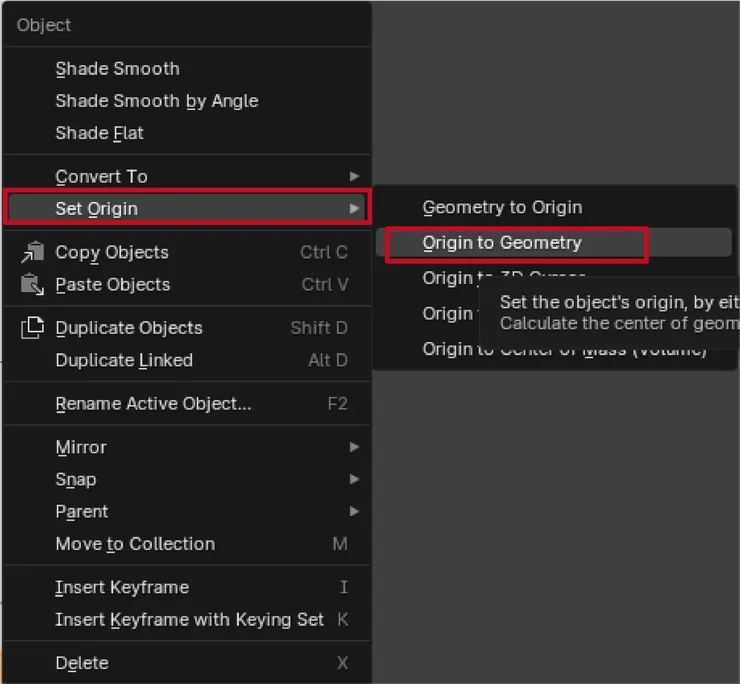Screen dimensions: 740x684
Task: Apply Shade Flat to the object
Action: coord(99,133)
